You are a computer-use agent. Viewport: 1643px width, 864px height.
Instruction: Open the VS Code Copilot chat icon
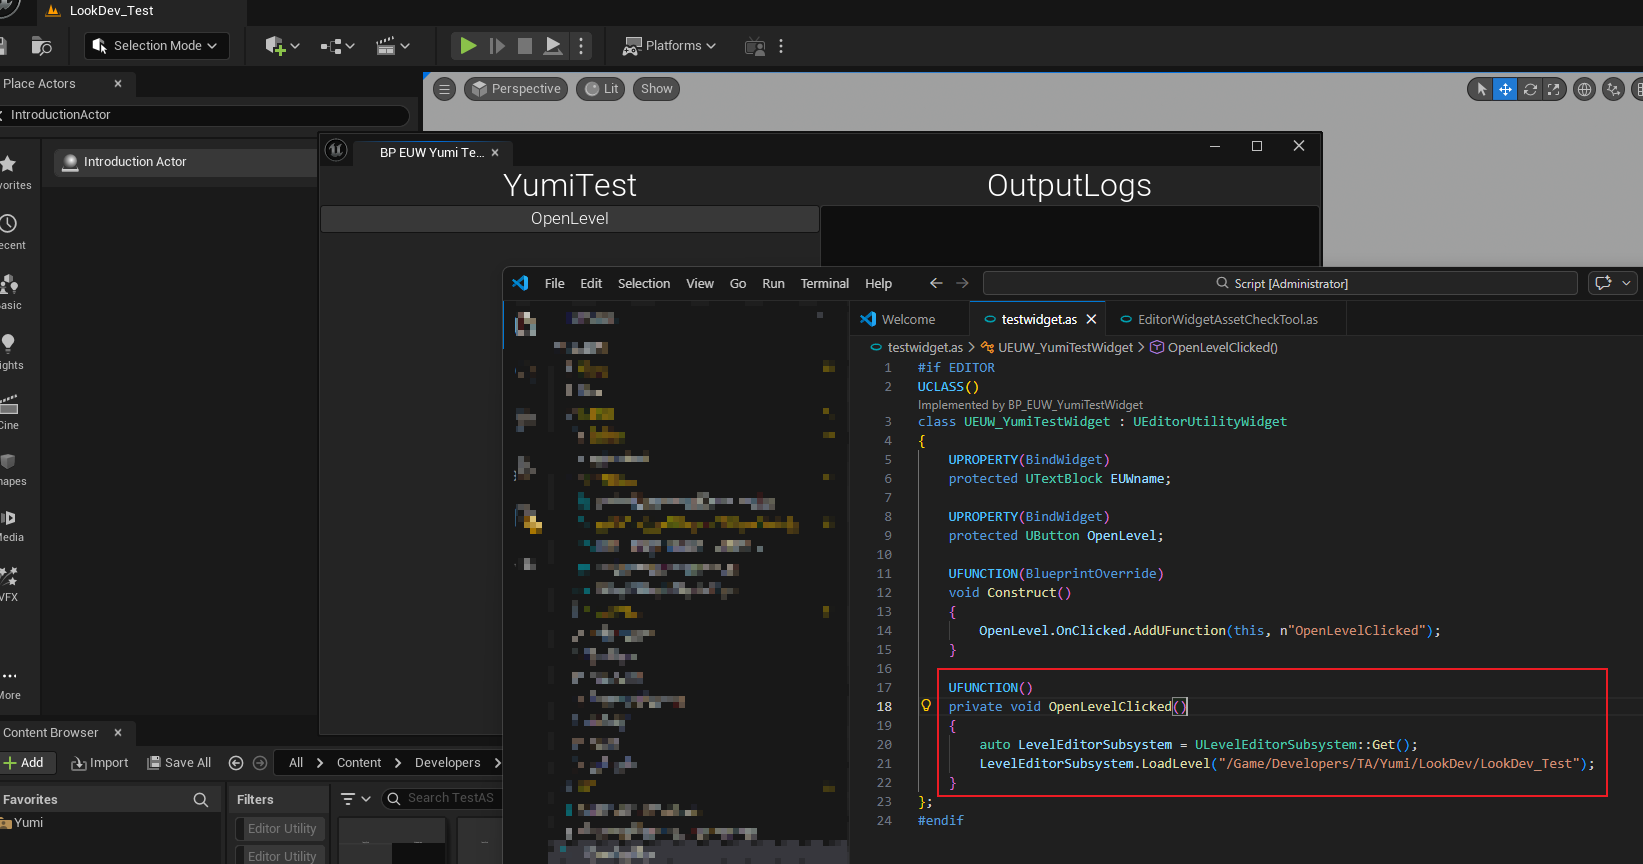click(1604, 283)
